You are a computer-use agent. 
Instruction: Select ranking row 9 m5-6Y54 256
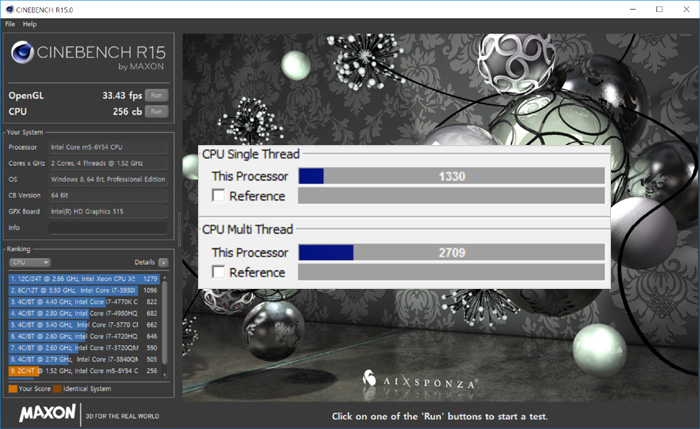coord(84,371)
